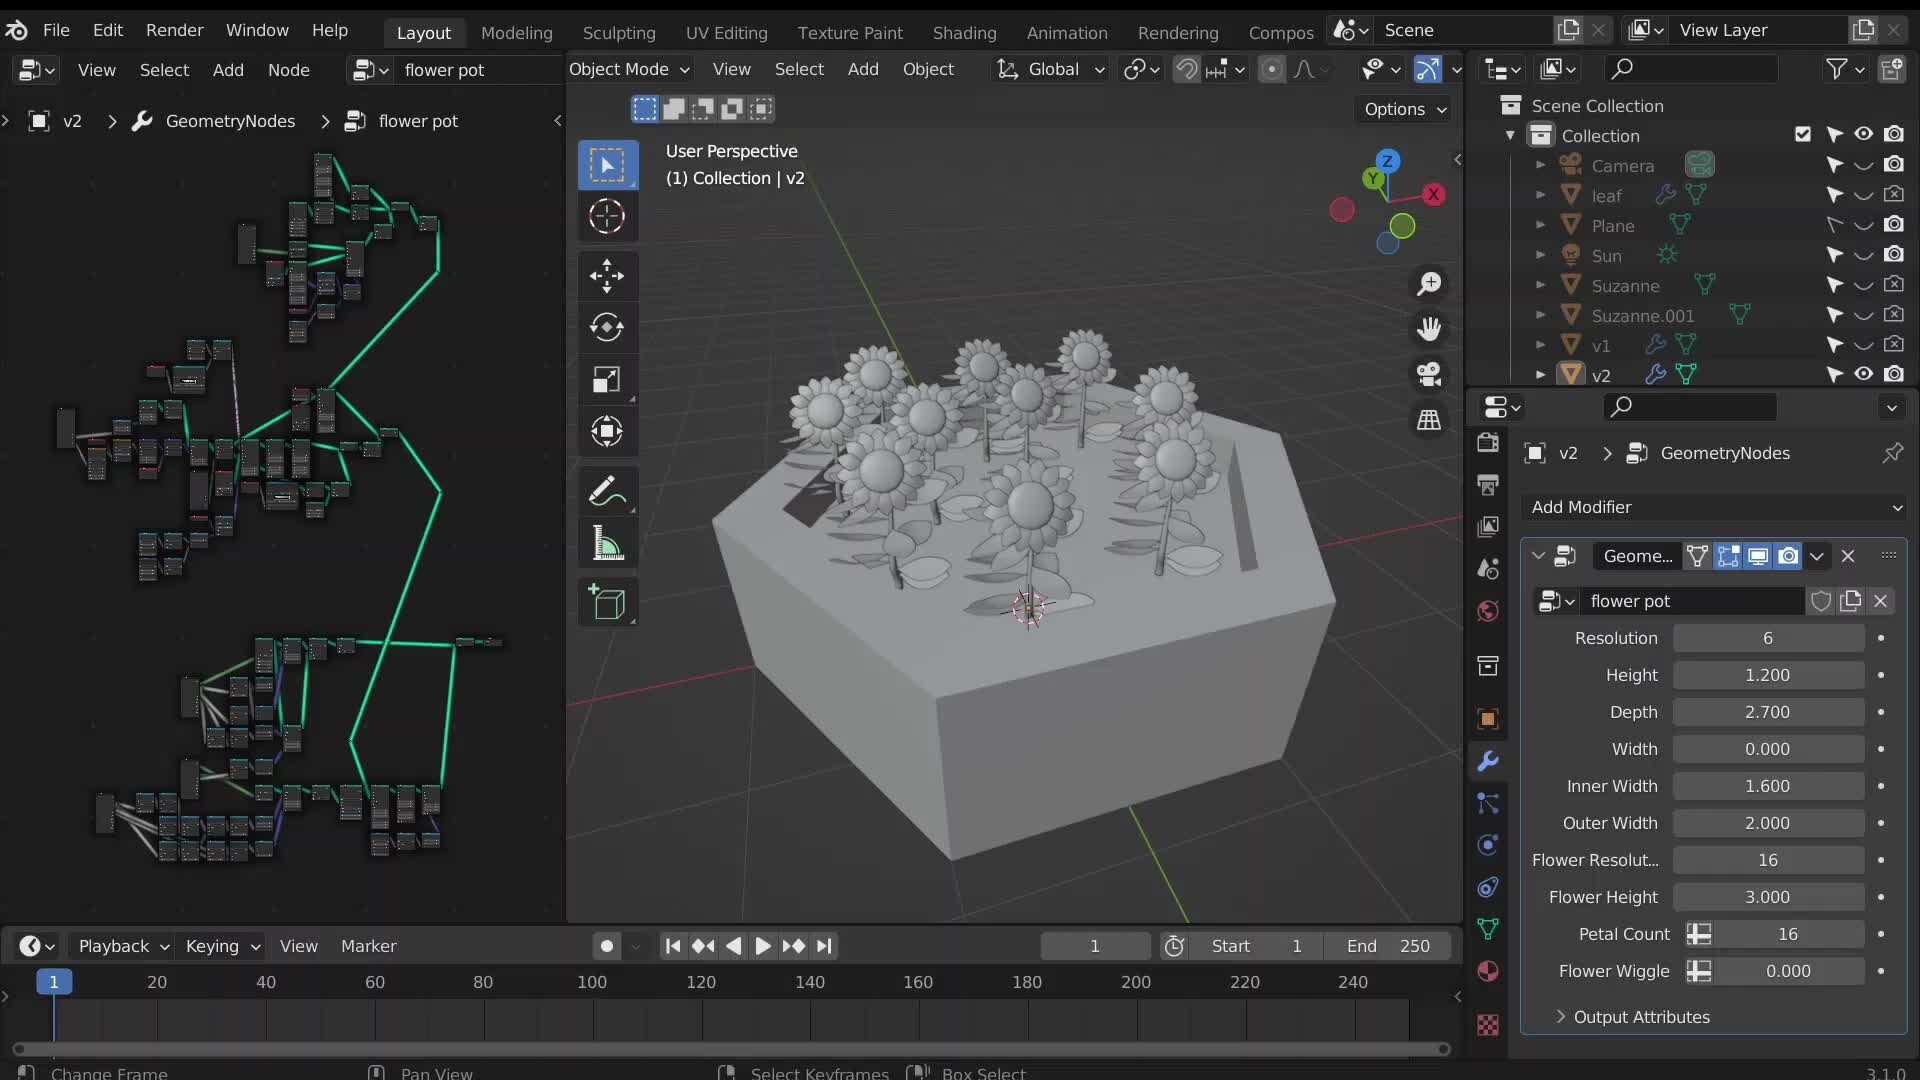This screenshot has width=1920, height=1080.
Task: Open the Add Modifier dropdown
Action: (x=1712, y=507)
